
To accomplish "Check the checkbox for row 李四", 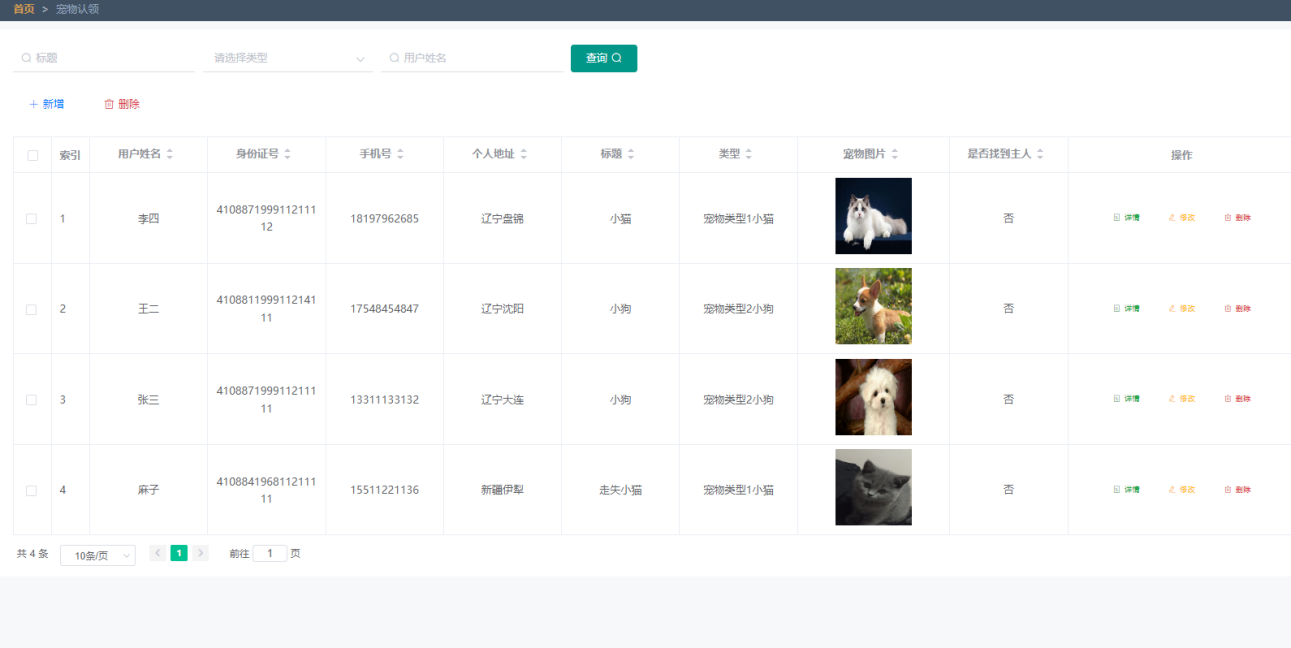I will coord(32,218).
